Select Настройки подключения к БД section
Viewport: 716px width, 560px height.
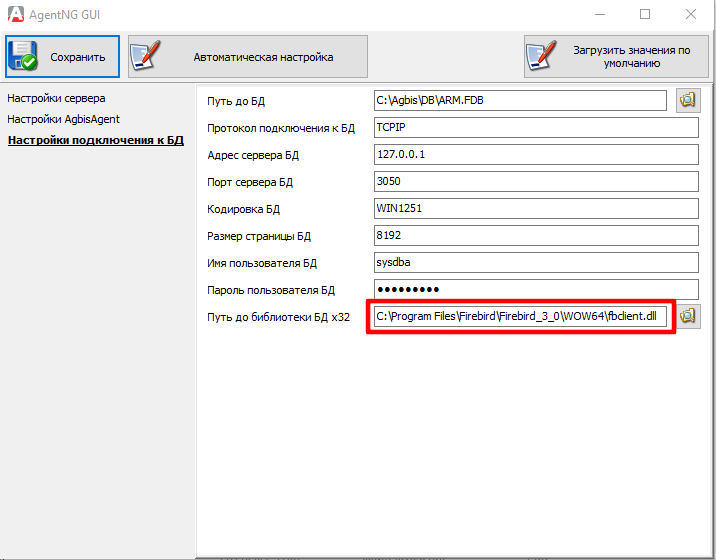coord(95,140)
